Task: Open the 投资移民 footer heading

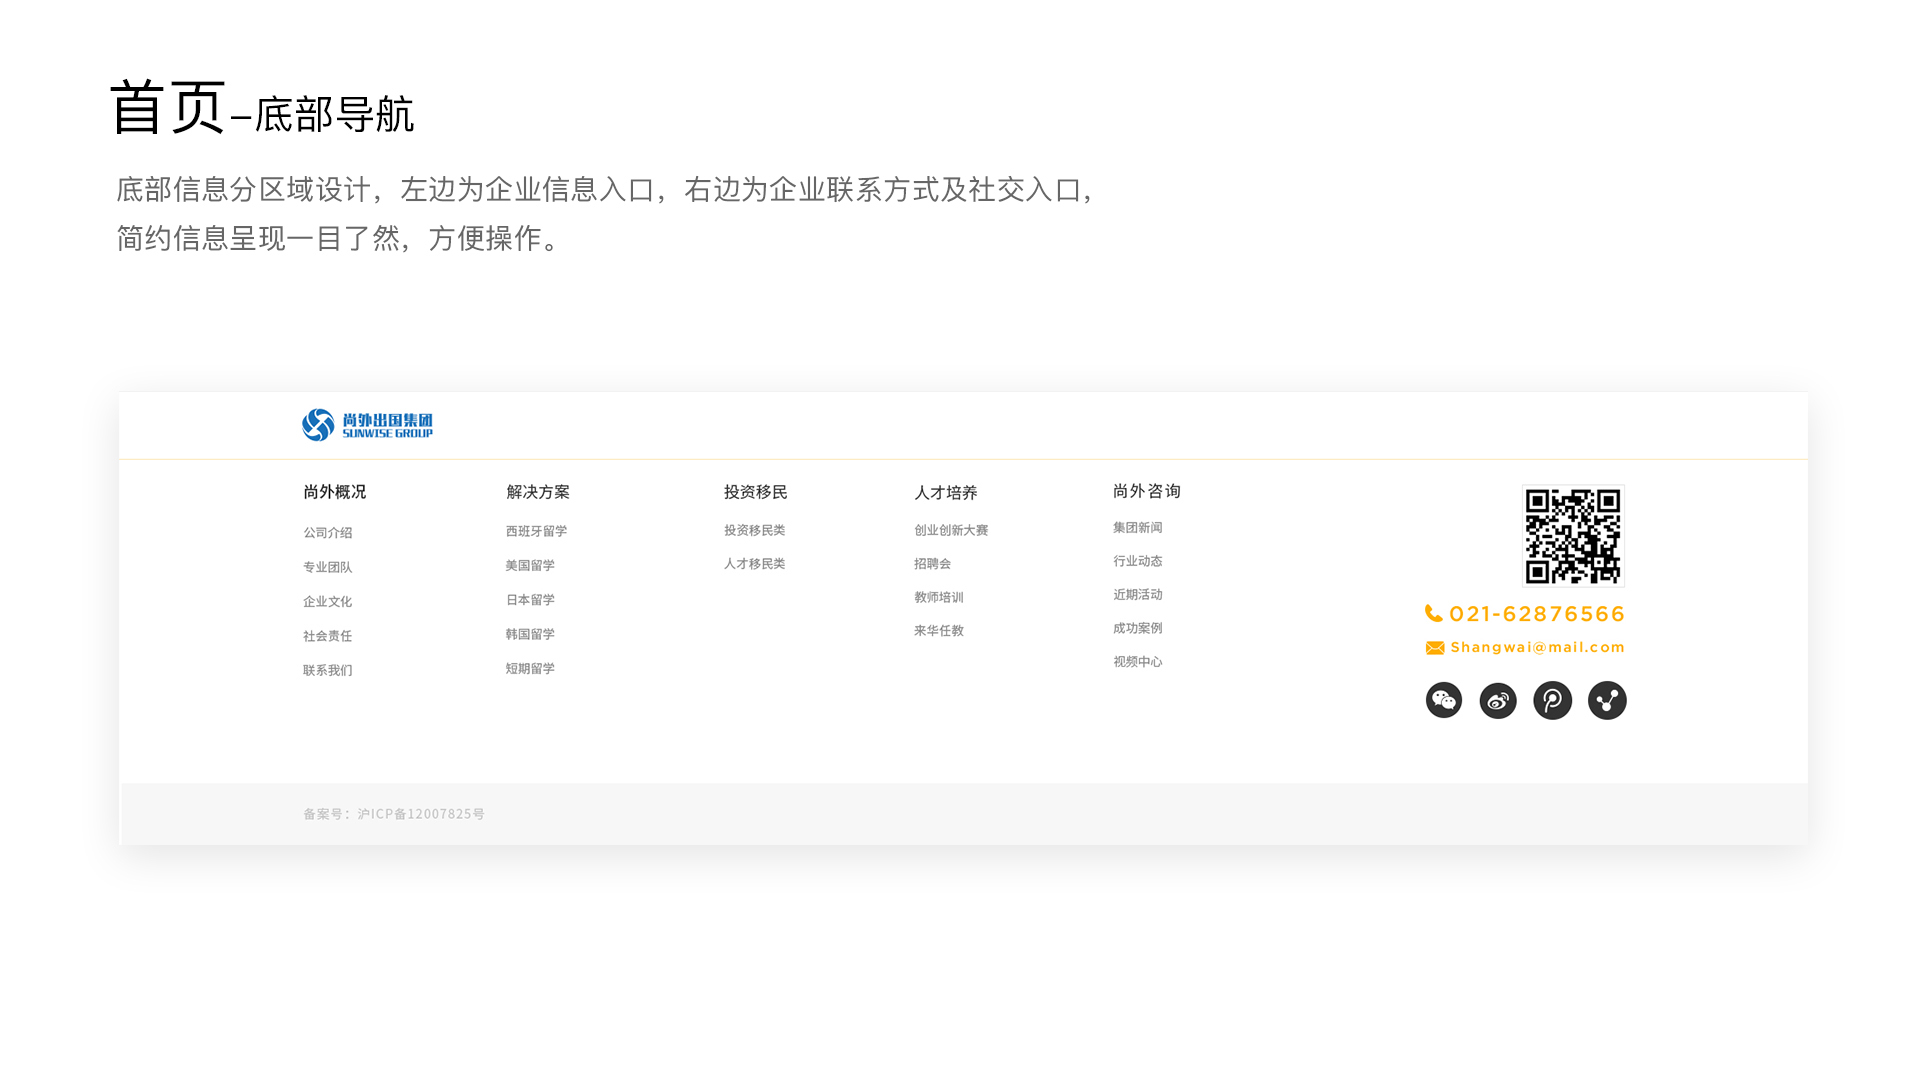Action: coord(756,492)
